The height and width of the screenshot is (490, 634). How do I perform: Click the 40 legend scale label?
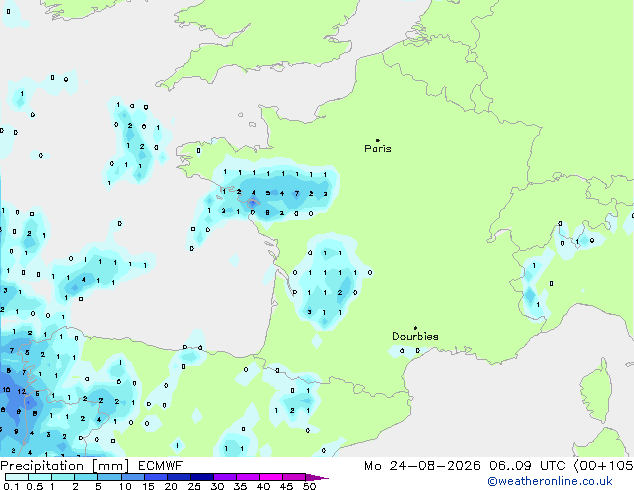click(x=263, y=486)
